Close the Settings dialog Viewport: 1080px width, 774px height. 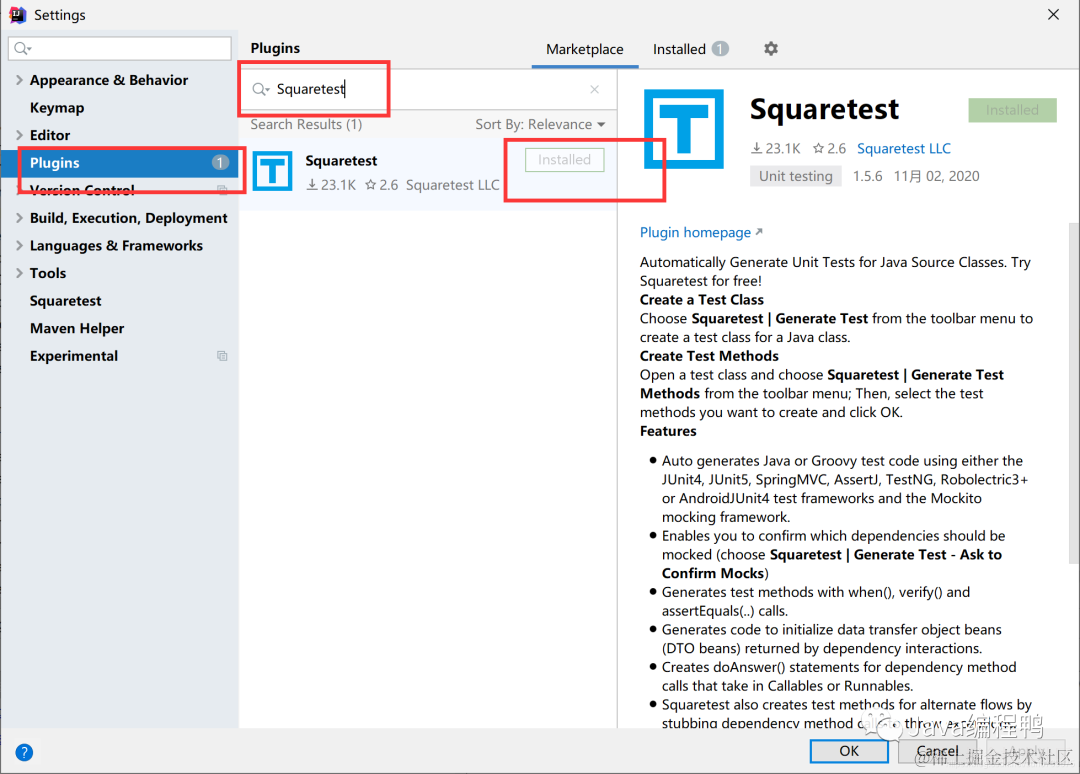coord(1053,14)
